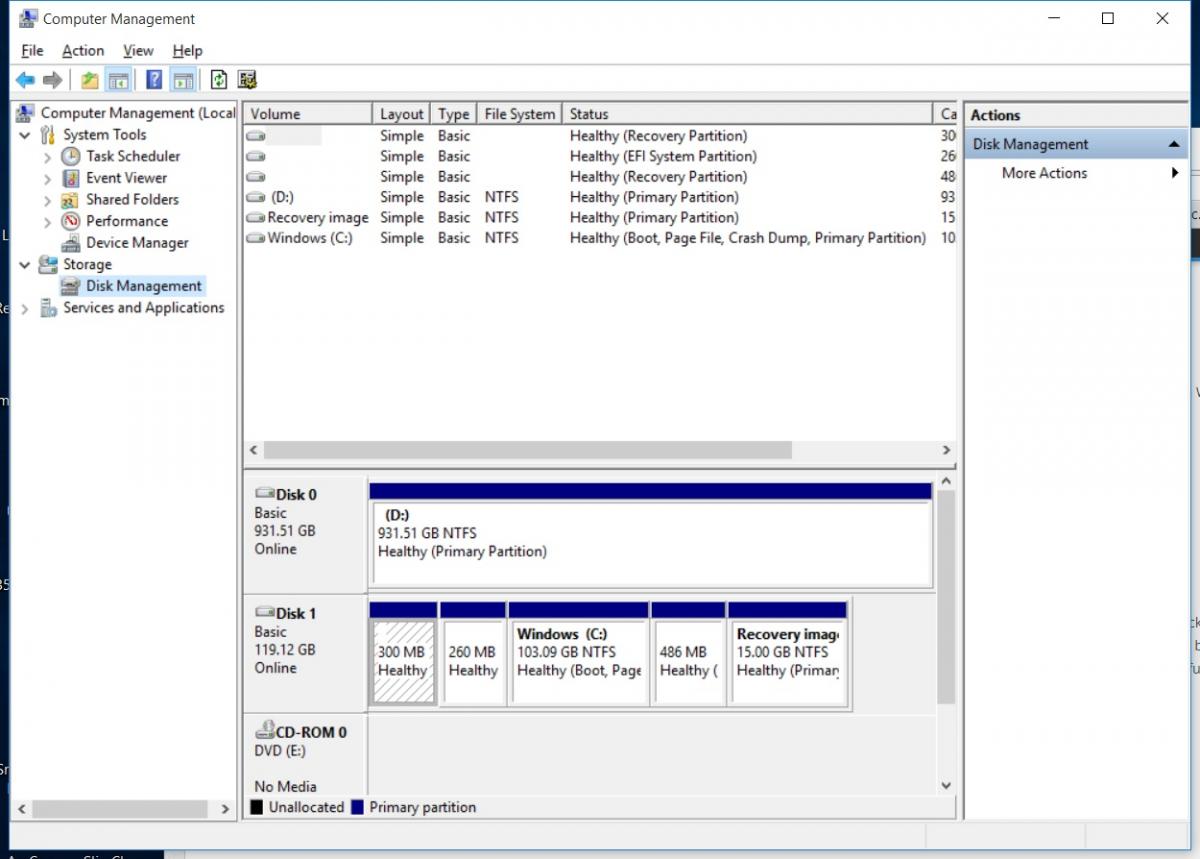Image resolution: width=1200 pixels, height=859 pixels.
Task: Click the Disk 1 label panel
Action: (305, 654)
